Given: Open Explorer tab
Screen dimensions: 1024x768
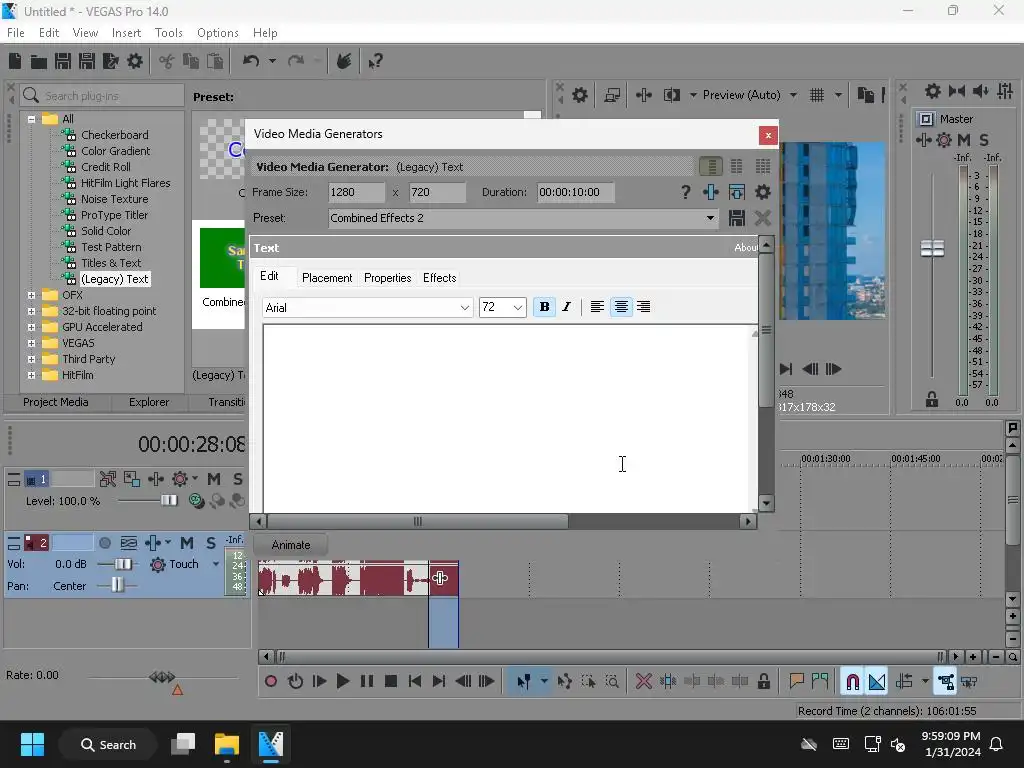Looking at the screenshot, I should 149,402.
